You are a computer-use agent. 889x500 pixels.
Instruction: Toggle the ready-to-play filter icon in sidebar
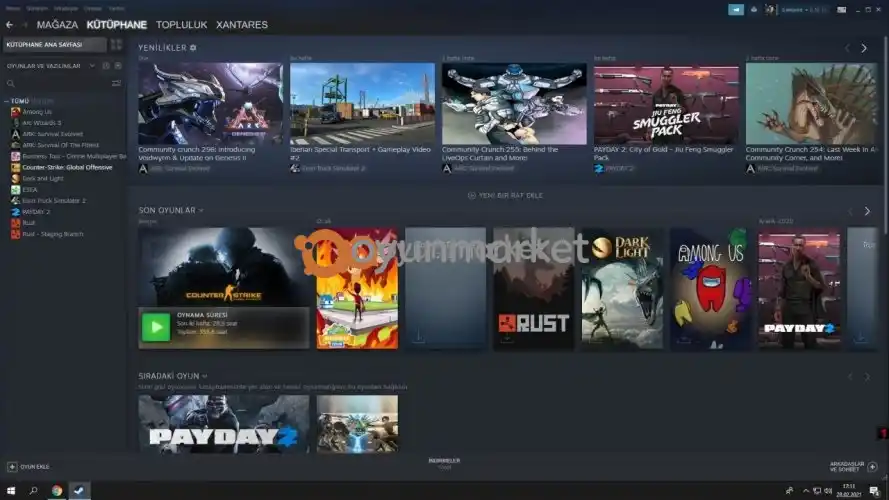[x=118, y=66]
